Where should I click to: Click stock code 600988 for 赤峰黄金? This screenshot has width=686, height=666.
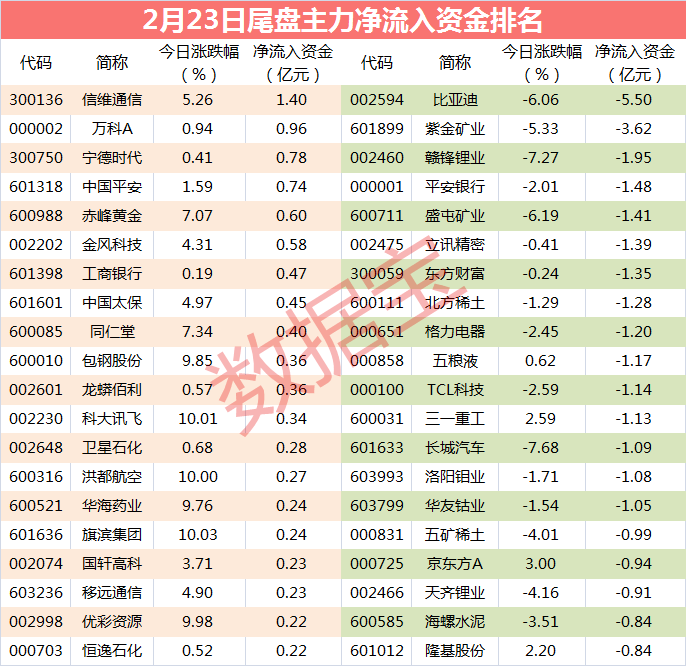pyautogui.click(x=35, y=216)
